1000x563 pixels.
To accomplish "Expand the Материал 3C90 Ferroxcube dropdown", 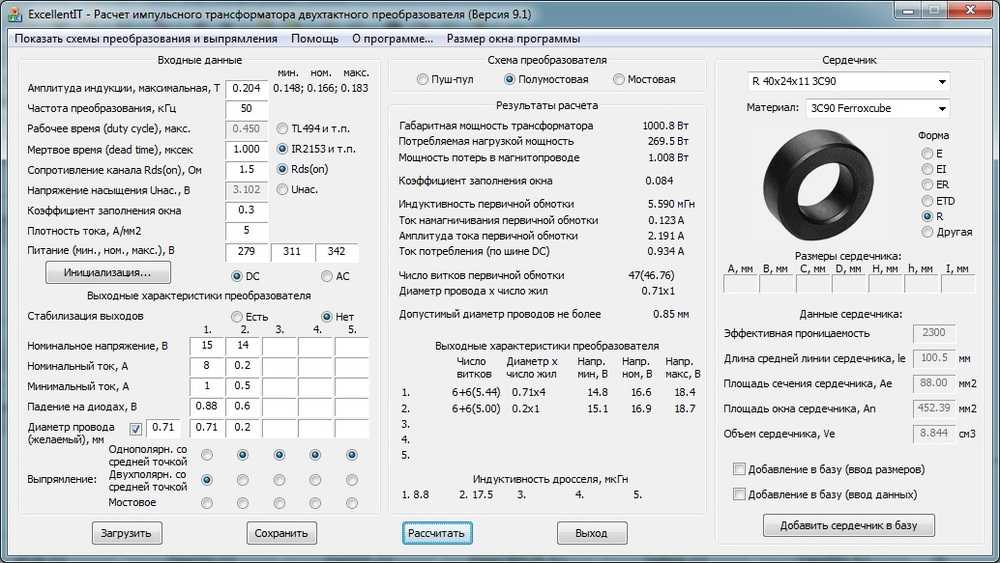I will click(x=878, y=108).
